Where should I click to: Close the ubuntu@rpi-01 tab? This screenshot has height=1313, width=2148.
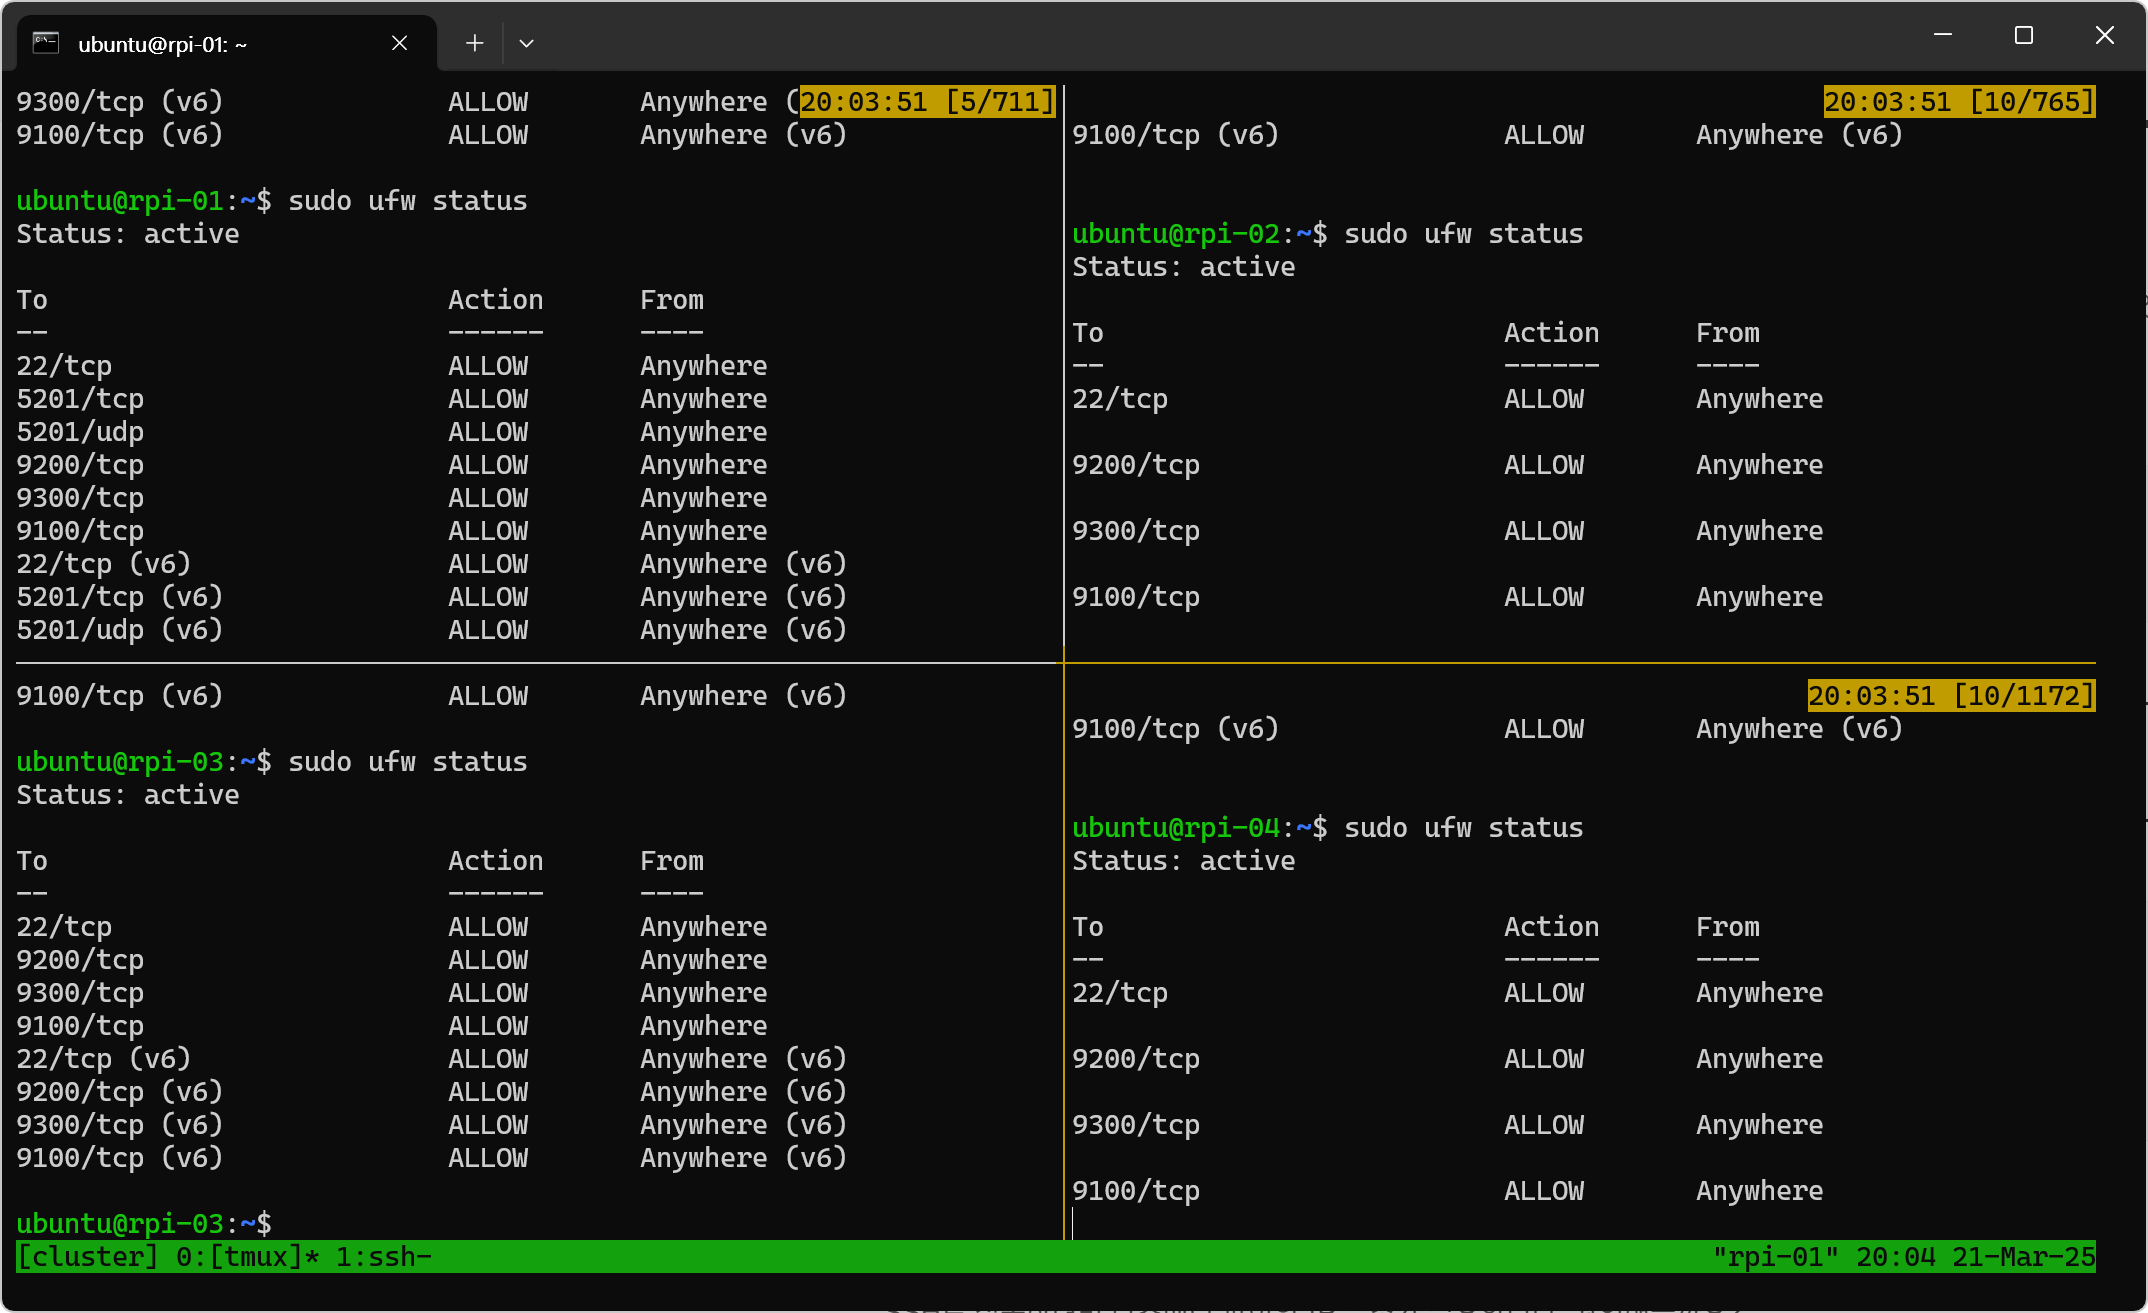tap(399, 43)
